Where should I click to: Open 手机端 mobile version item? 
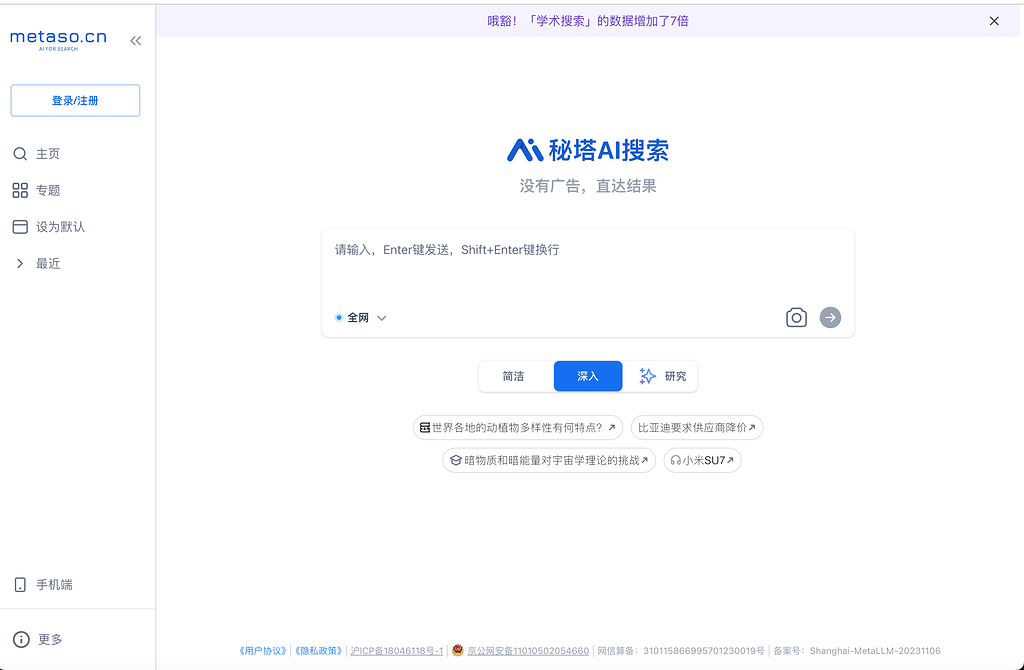point(43,584)
